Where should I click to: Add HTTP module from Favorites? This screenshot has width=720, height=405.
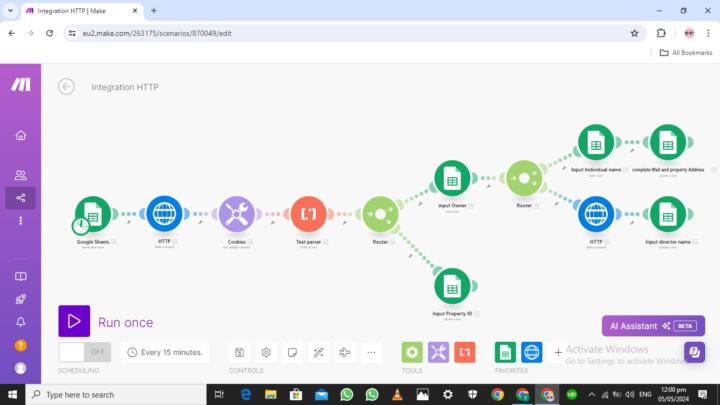(532, 352)
